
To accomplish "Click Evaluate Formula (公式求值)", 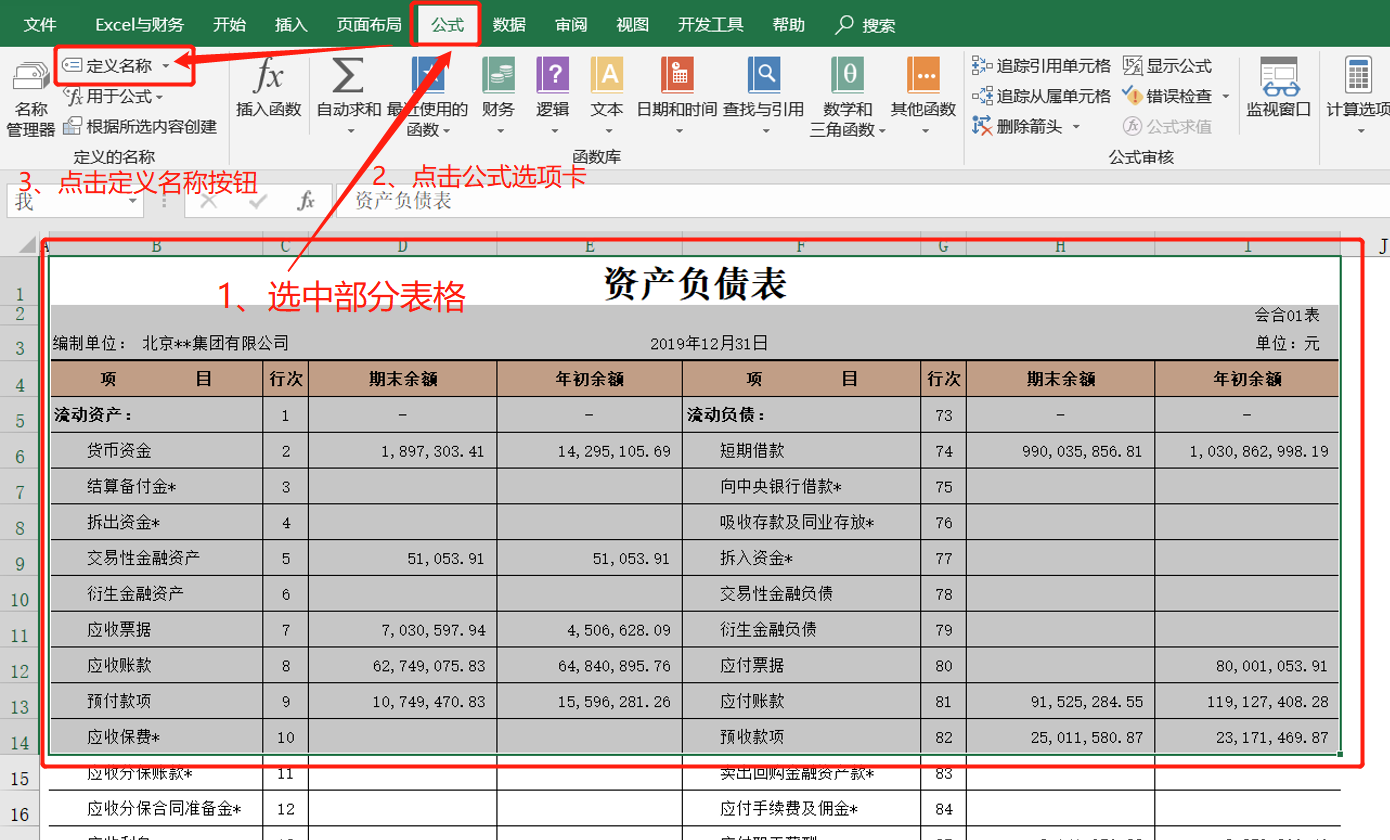I will tap(1168, 126).
